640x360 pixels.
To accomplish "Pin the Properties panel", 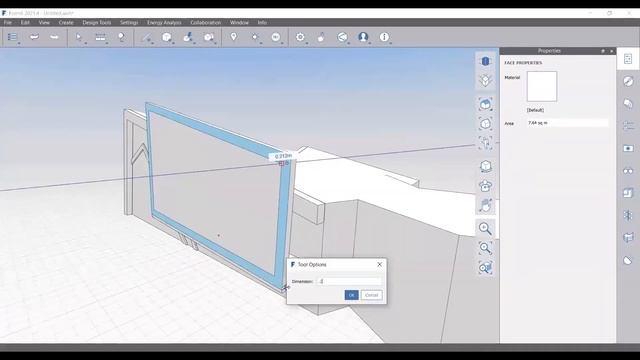I will (x=602, y=51).
